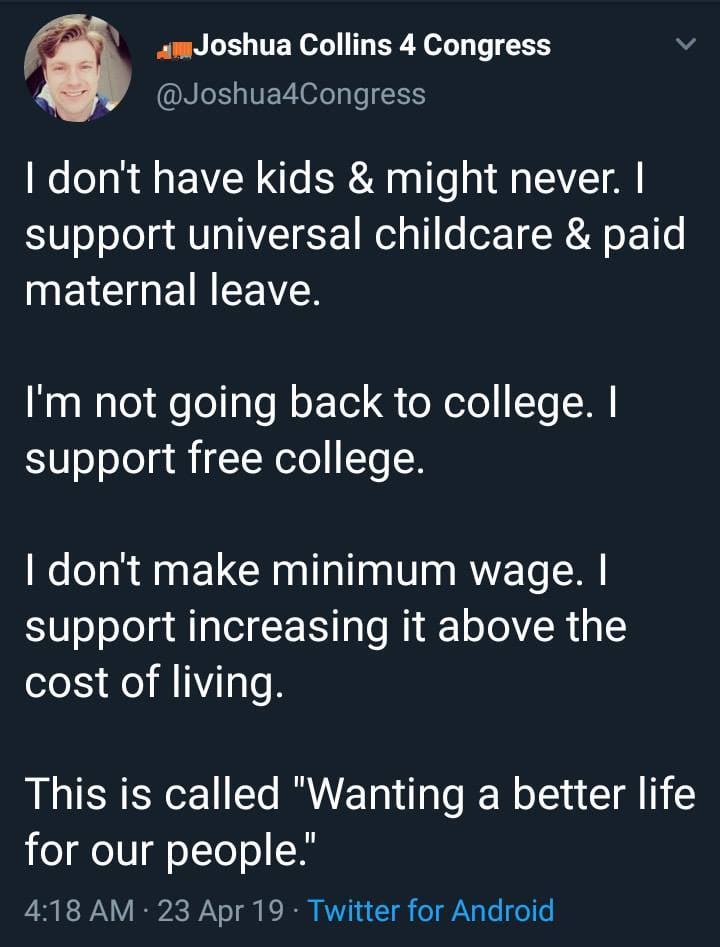This screenshot has height=947, width=720.
Task: Select the line 'I'm not going back to college'
Action: (x=306, y=404)
